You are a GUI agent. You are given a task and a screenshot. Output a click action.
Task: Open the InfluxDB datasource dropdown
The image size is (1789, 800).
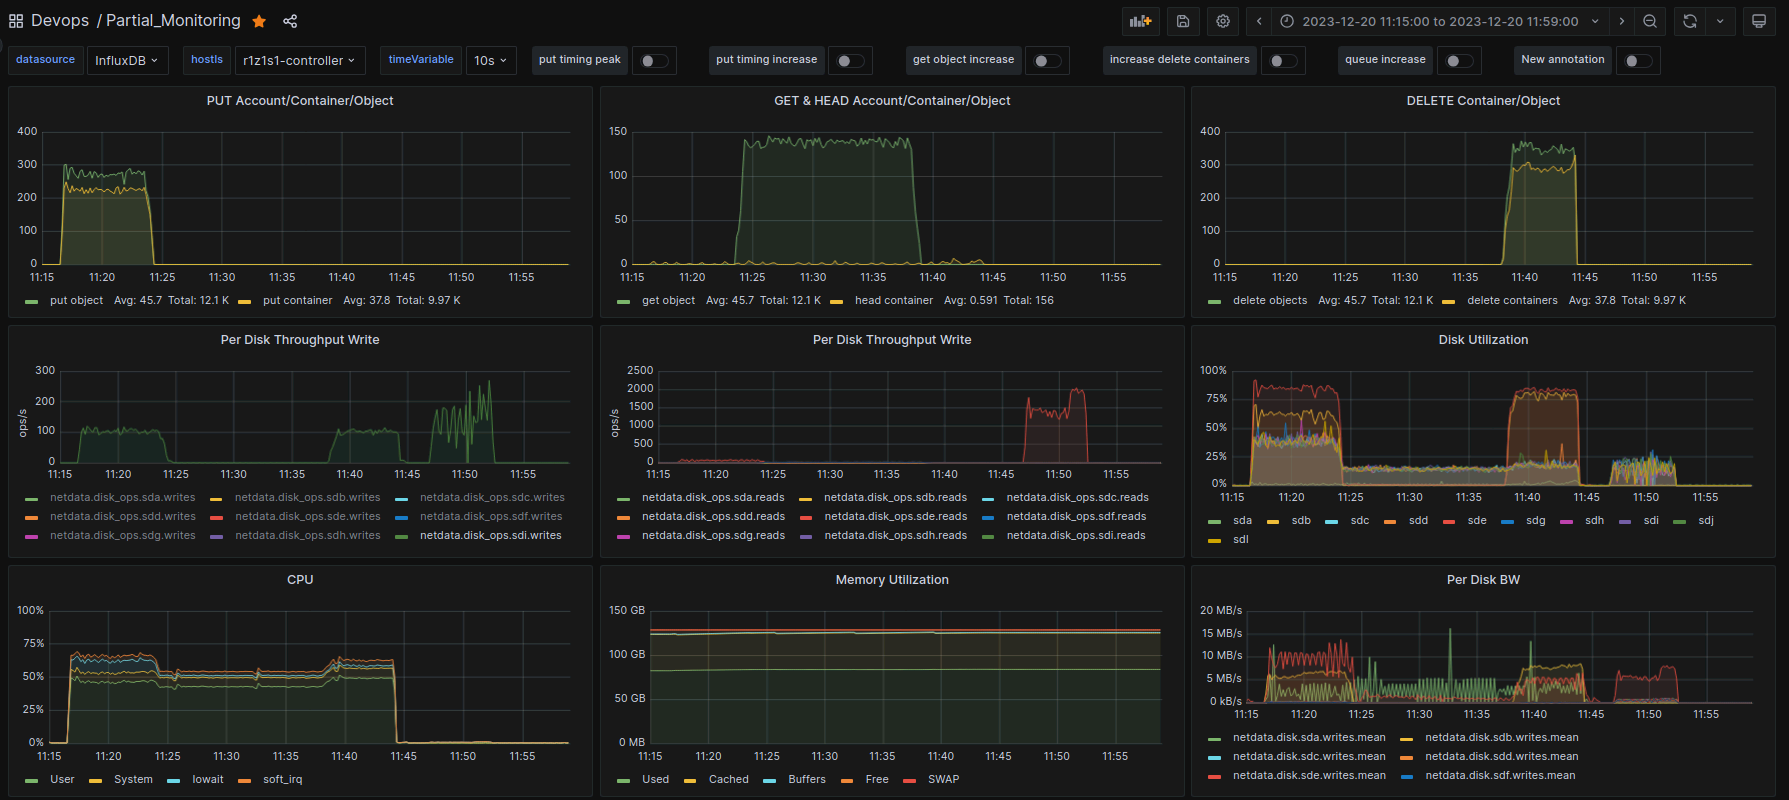[126, 61]
